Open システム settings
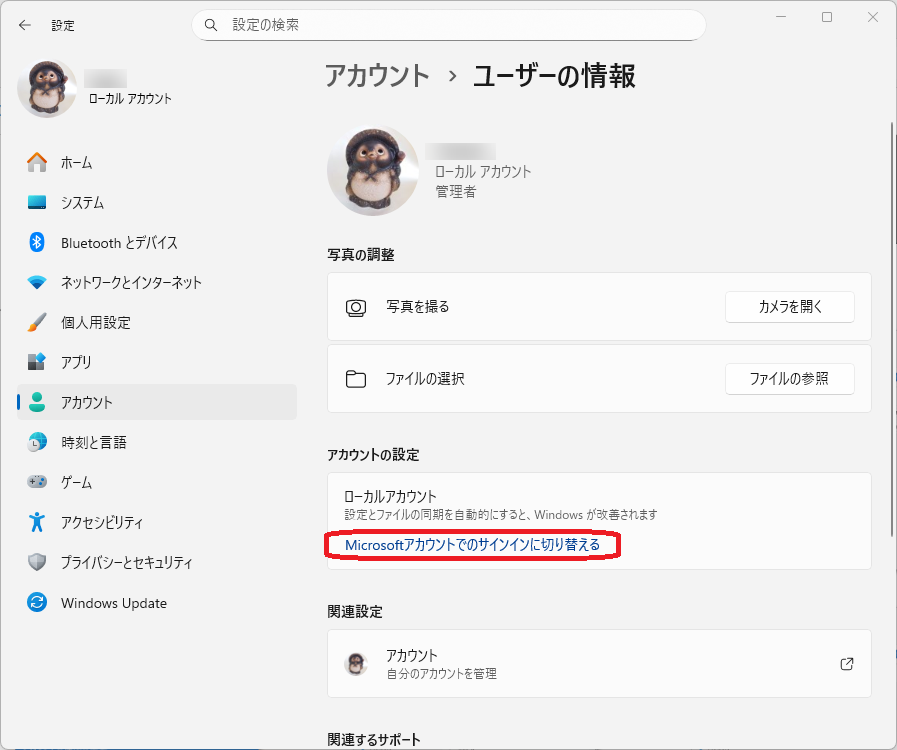Image resolution: width=897 pixels, height=750 pixels. [157, 203]
